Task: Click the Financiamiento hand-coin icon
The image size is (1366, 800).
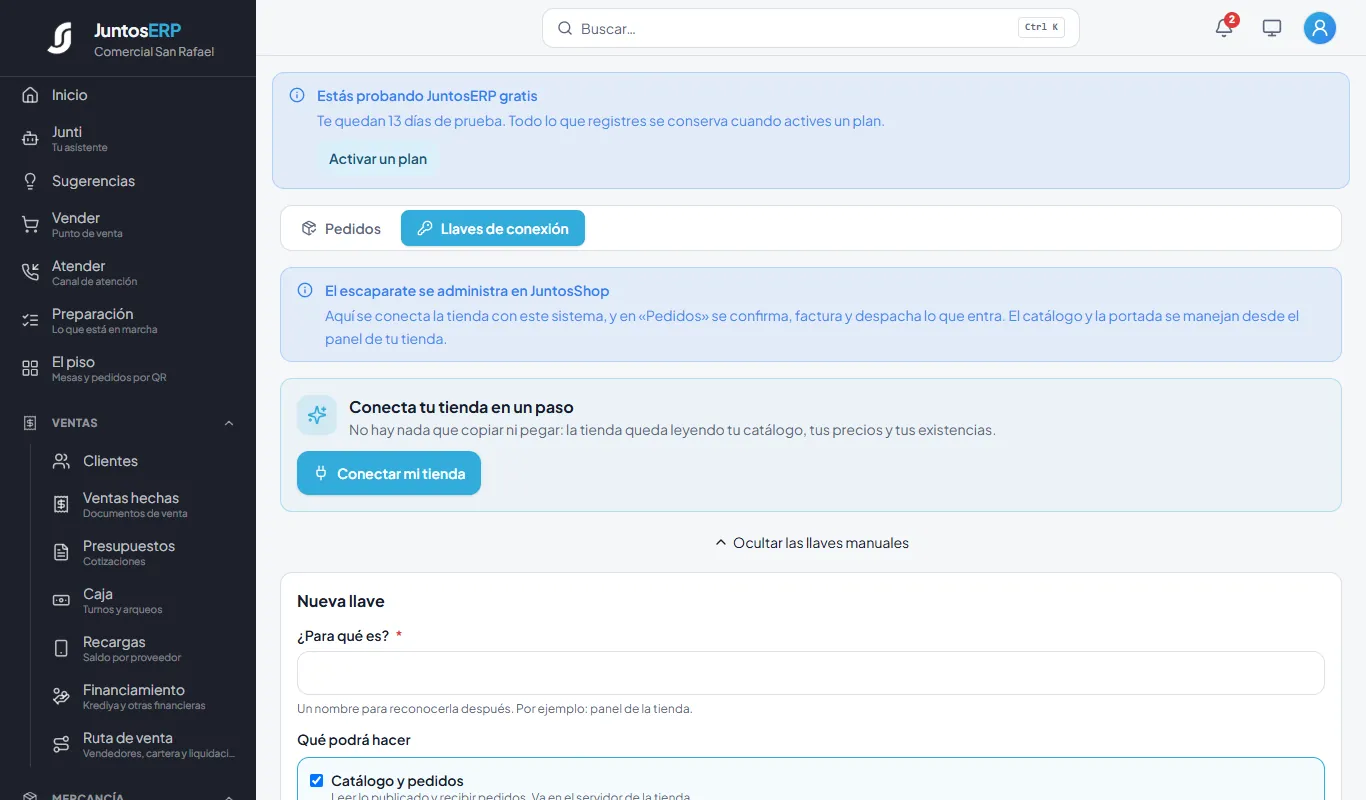Action: tap(61, 696)
